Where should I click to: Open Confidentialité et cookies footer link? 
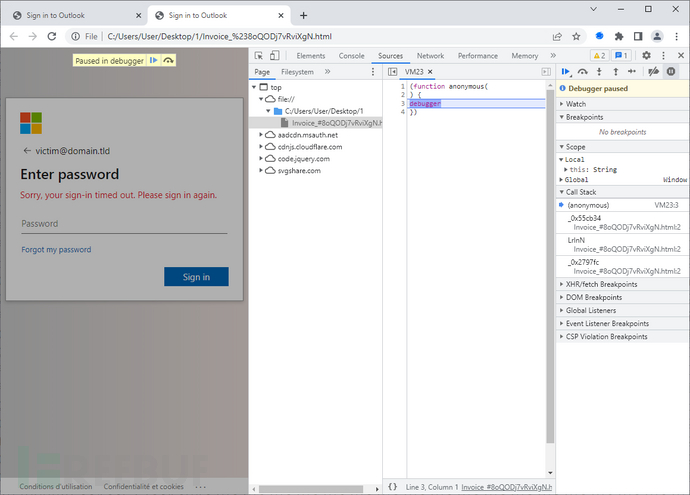pyautogui.click(x=143, y=486)
